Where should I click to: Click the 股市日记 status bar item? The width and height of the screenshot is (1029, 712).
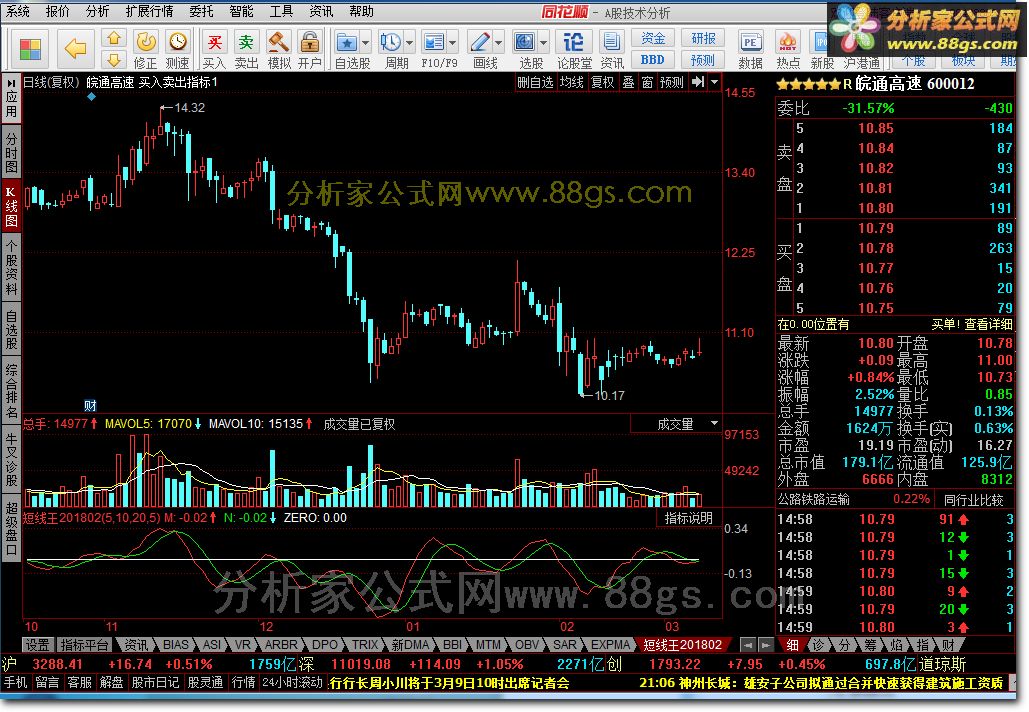tap(156, 682)
